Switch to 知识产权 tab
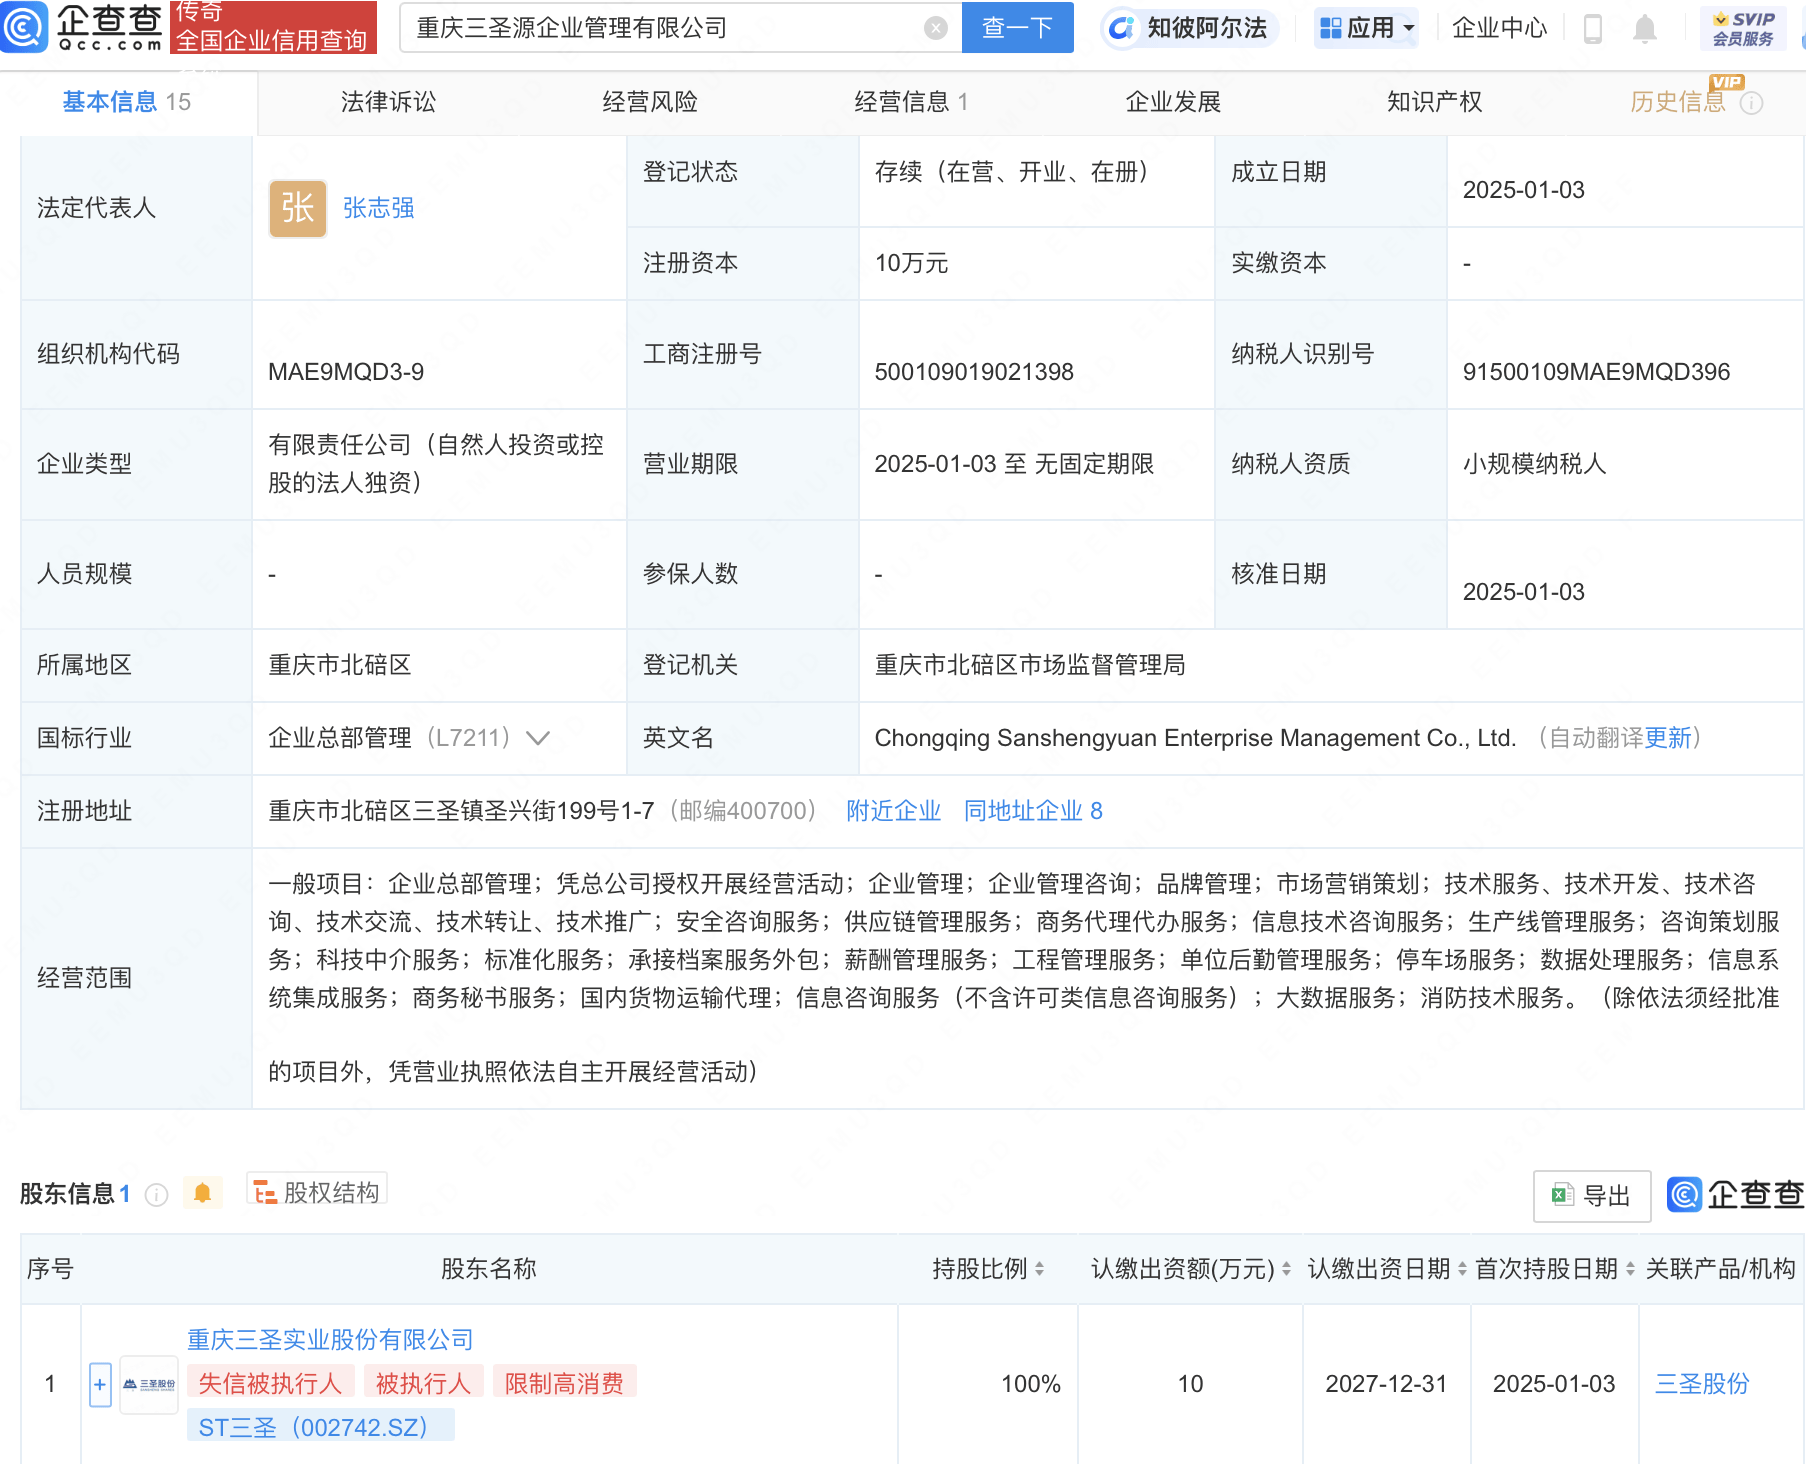The height and width of the screenshot is (1464, 1806). pos(1434,102)
